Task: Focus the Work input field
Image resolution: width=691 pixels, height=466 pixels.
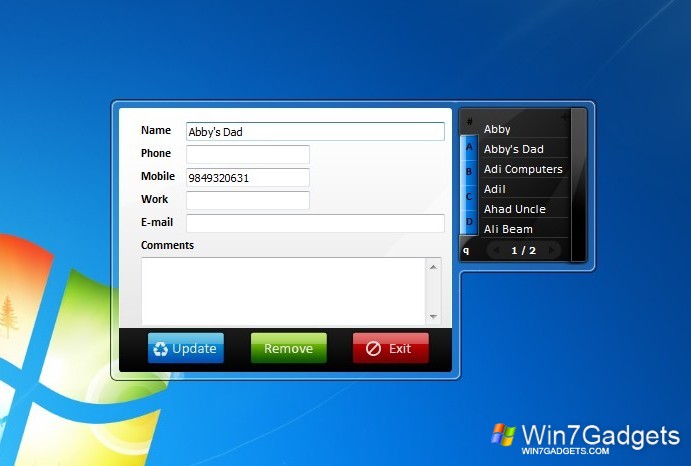Action: pos(248,200)
